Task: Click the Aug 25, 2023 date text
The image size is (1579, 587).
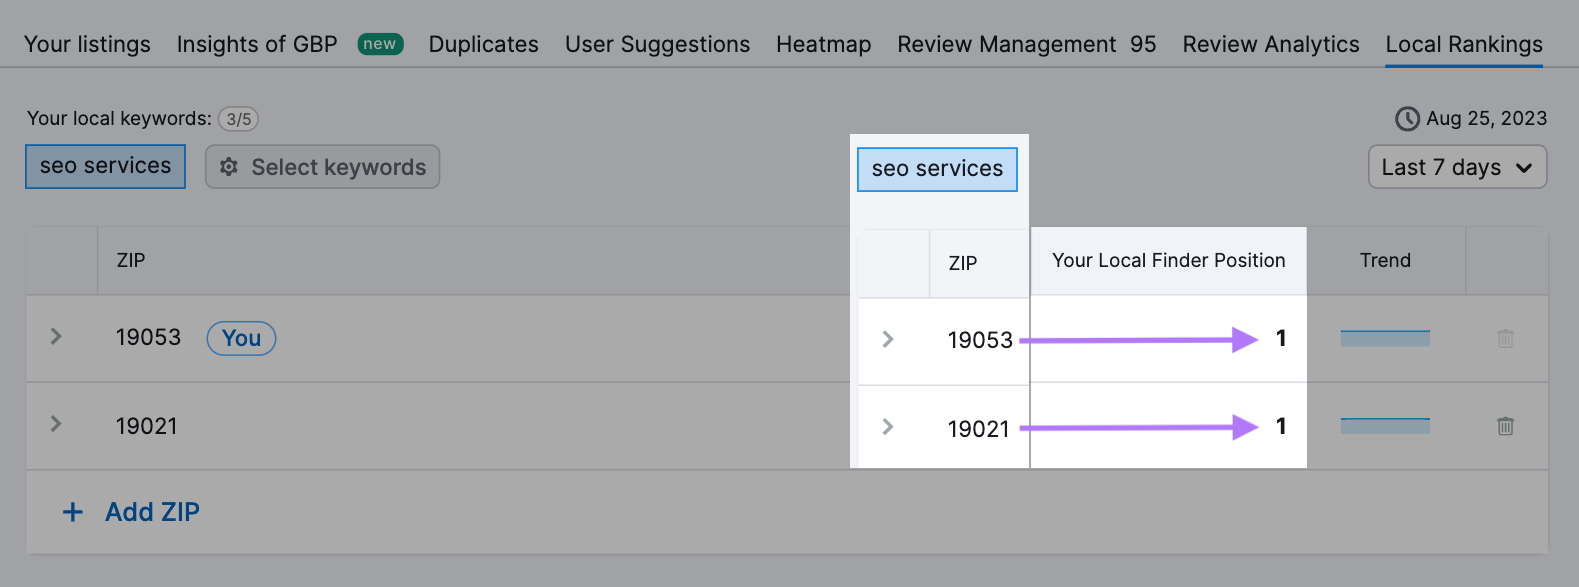Action: tap(1486, 118)
